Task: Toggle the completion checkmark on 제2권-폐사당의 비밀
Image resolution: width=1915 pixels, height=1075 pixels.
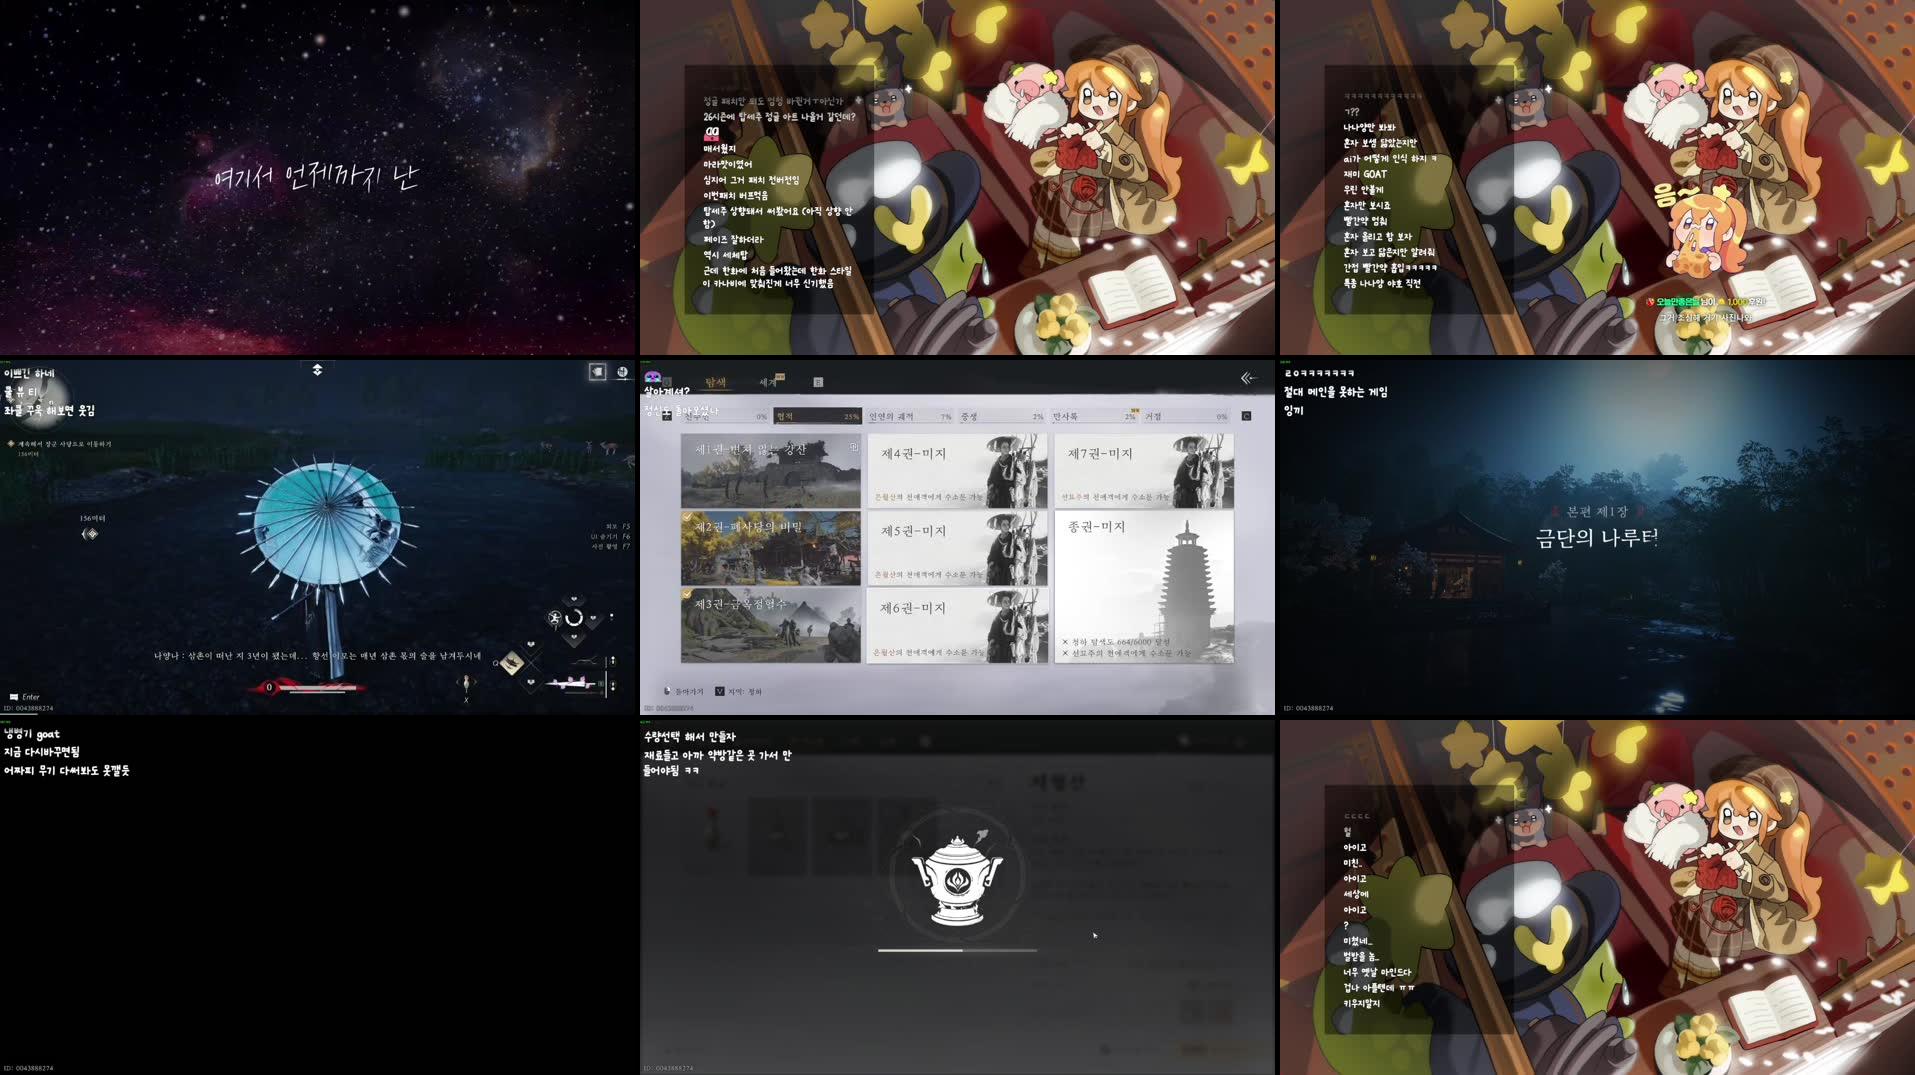Action: click(687, 517)
